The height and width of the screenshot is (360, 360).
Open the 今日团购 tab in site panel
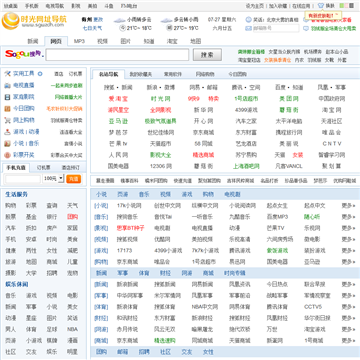pos(237,74)
